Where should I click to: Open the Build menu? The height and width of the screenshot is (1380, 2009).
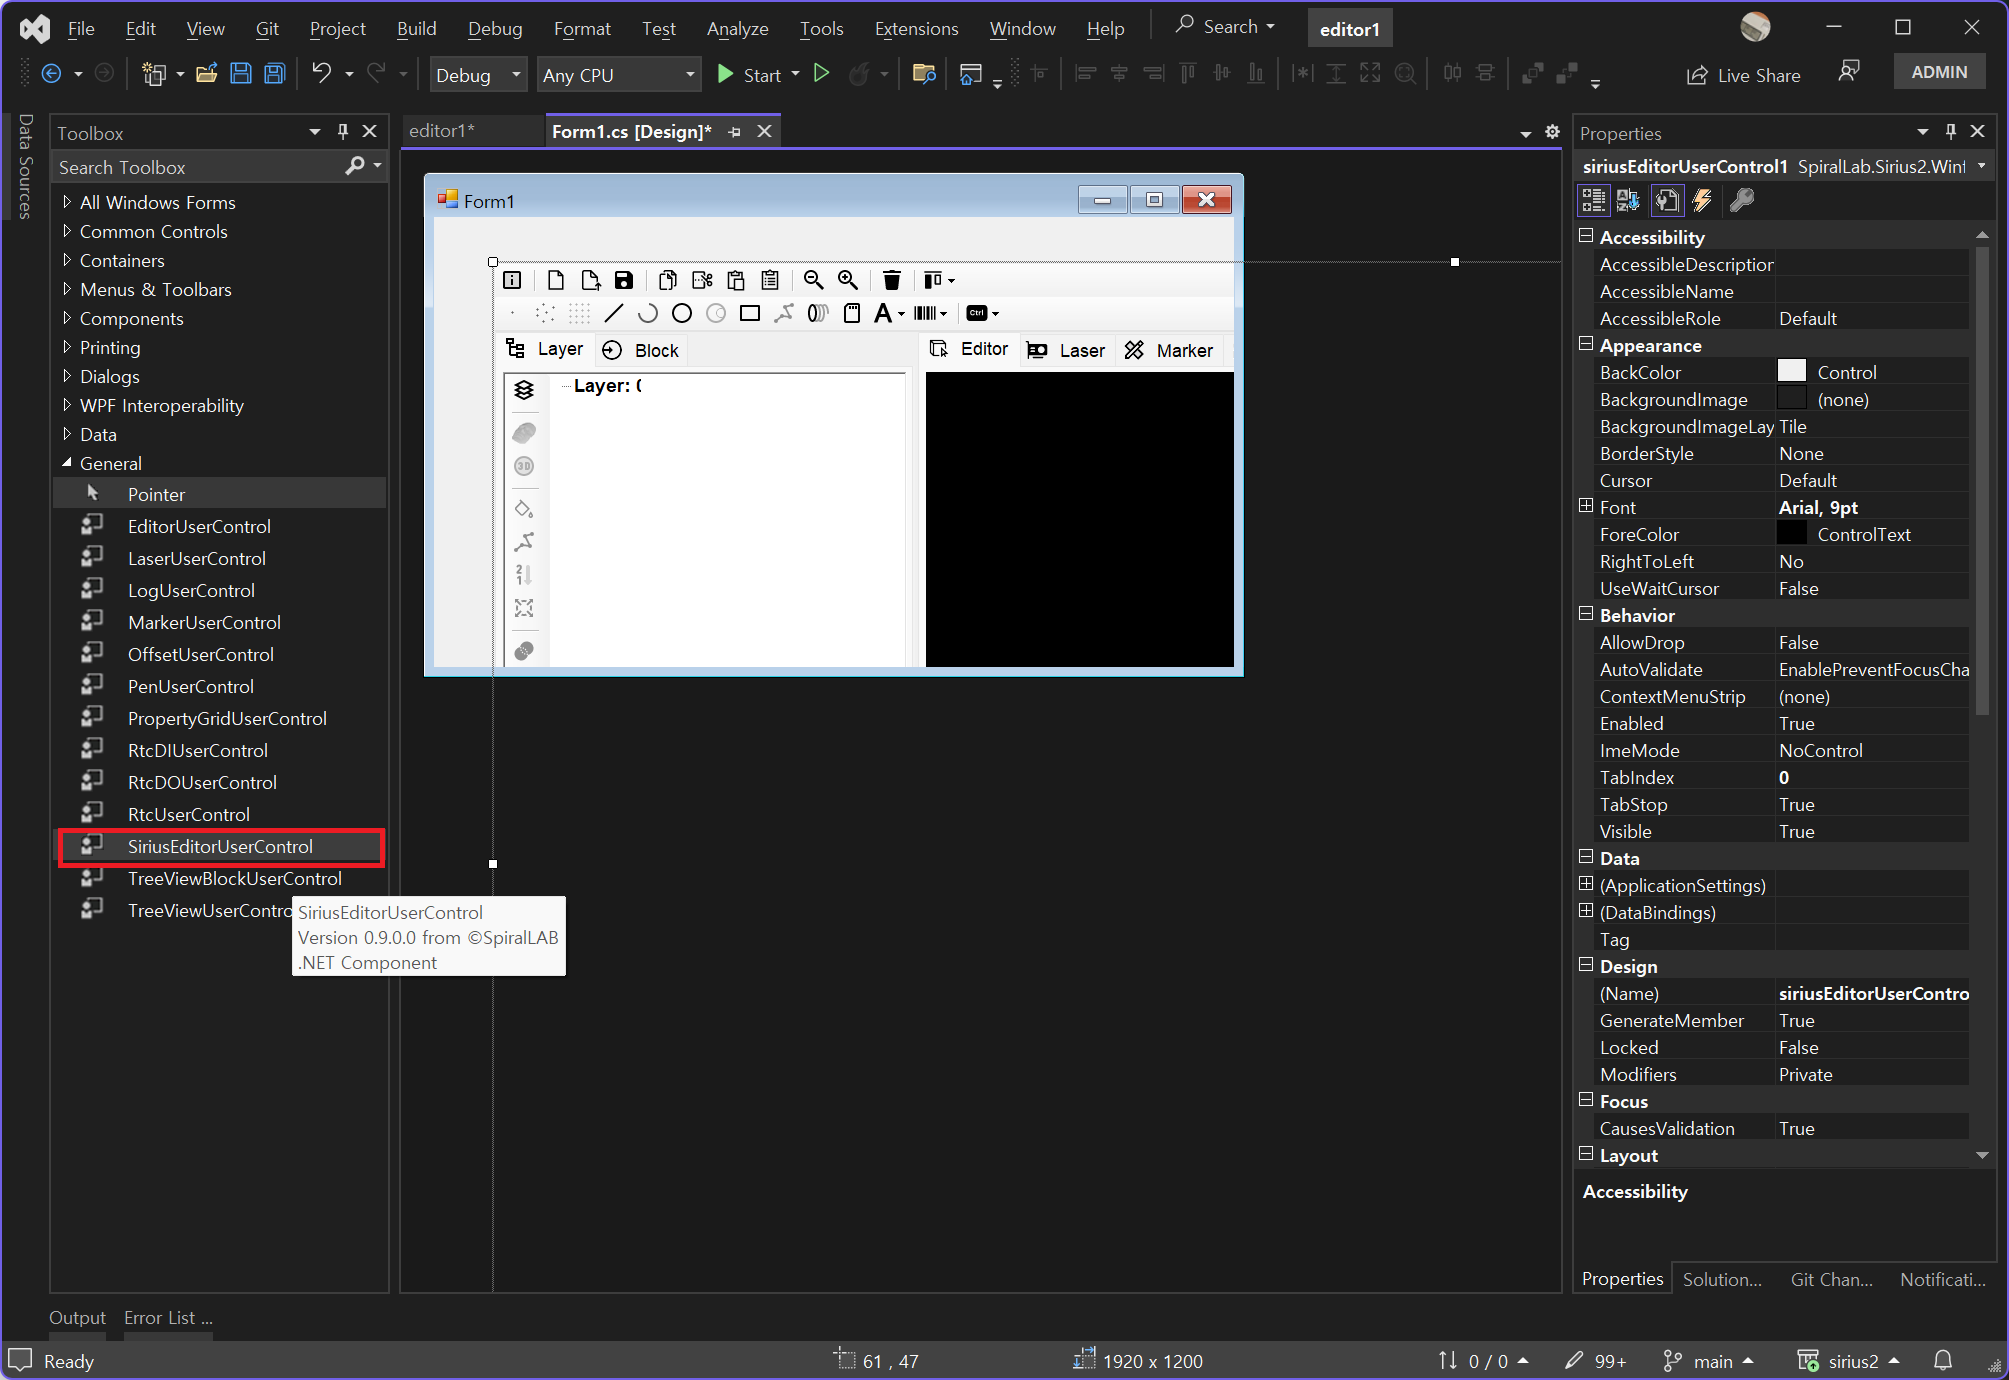pos(416,28)
